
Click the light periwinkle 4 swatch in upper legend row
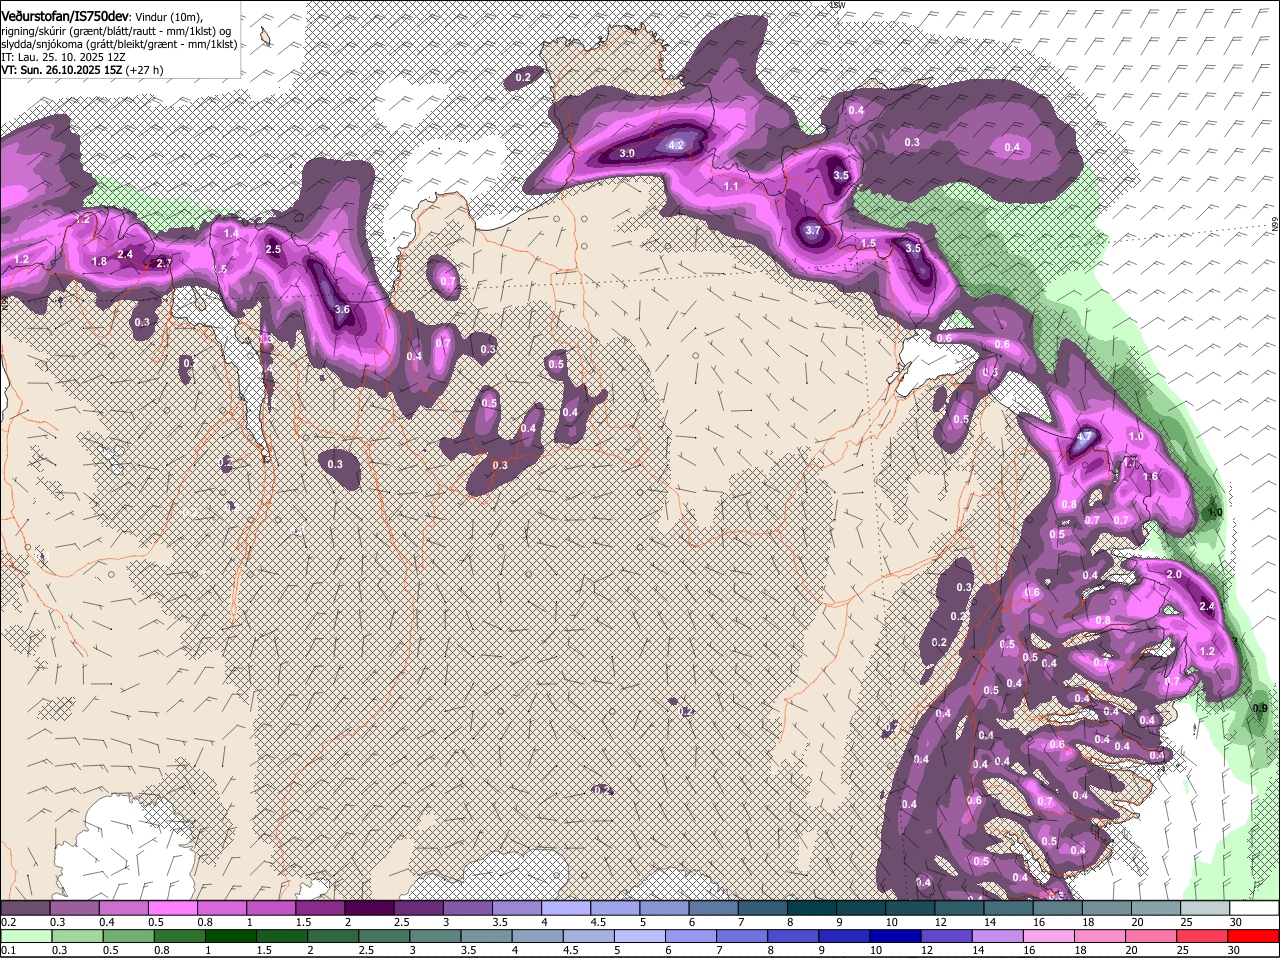pyautogui.click(x=566, y=908)
